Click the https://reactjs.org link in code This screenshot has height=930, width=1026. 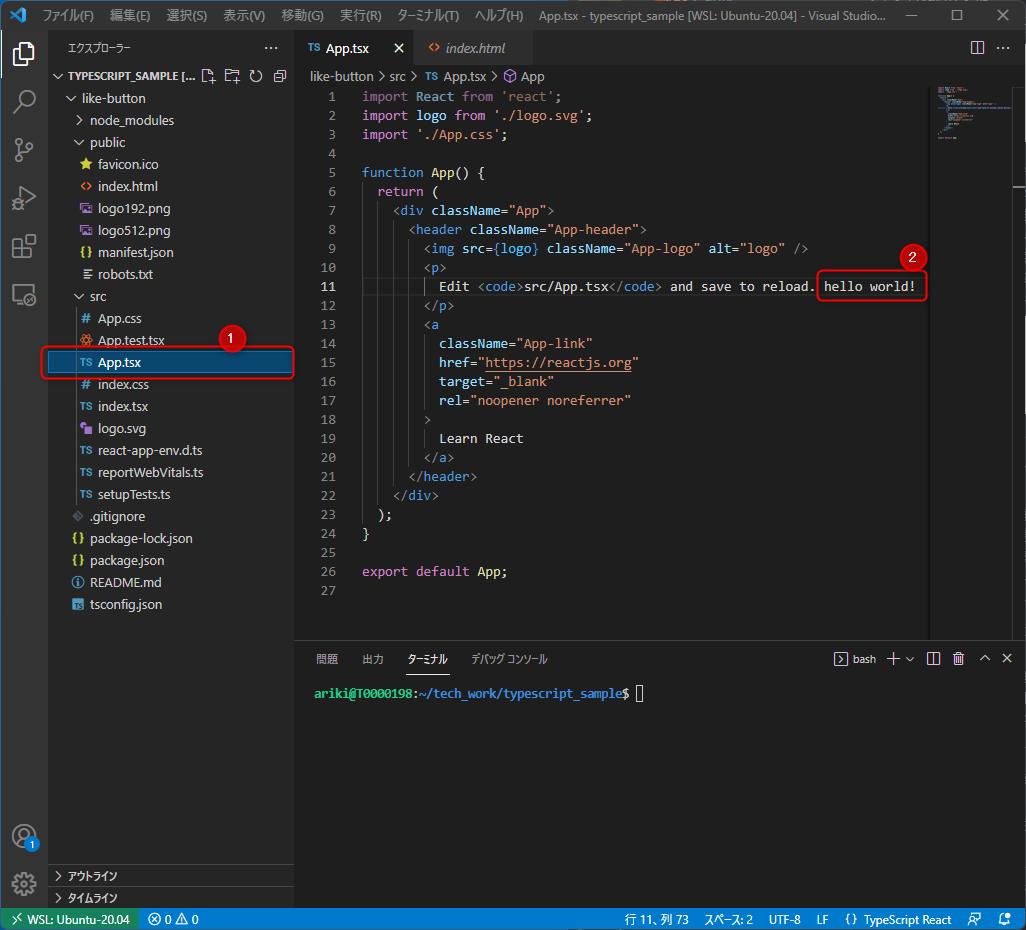point(559,362)
